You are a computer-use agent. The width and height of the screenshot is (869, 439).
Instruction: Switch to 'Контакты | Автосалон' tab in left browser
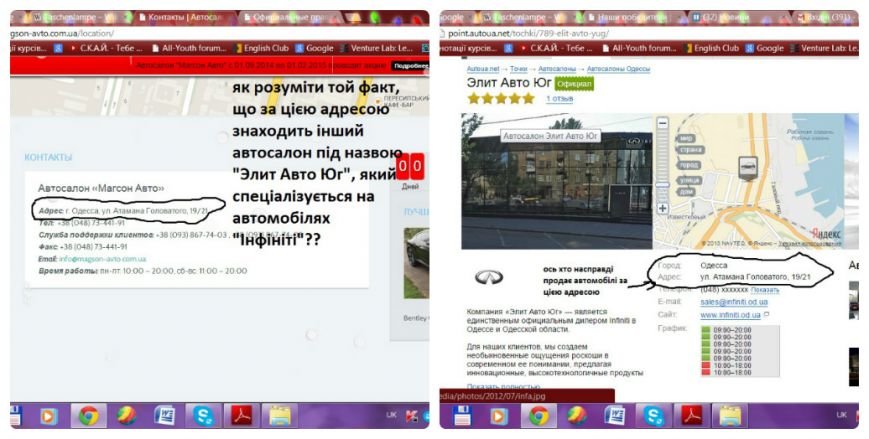[183, 17]
